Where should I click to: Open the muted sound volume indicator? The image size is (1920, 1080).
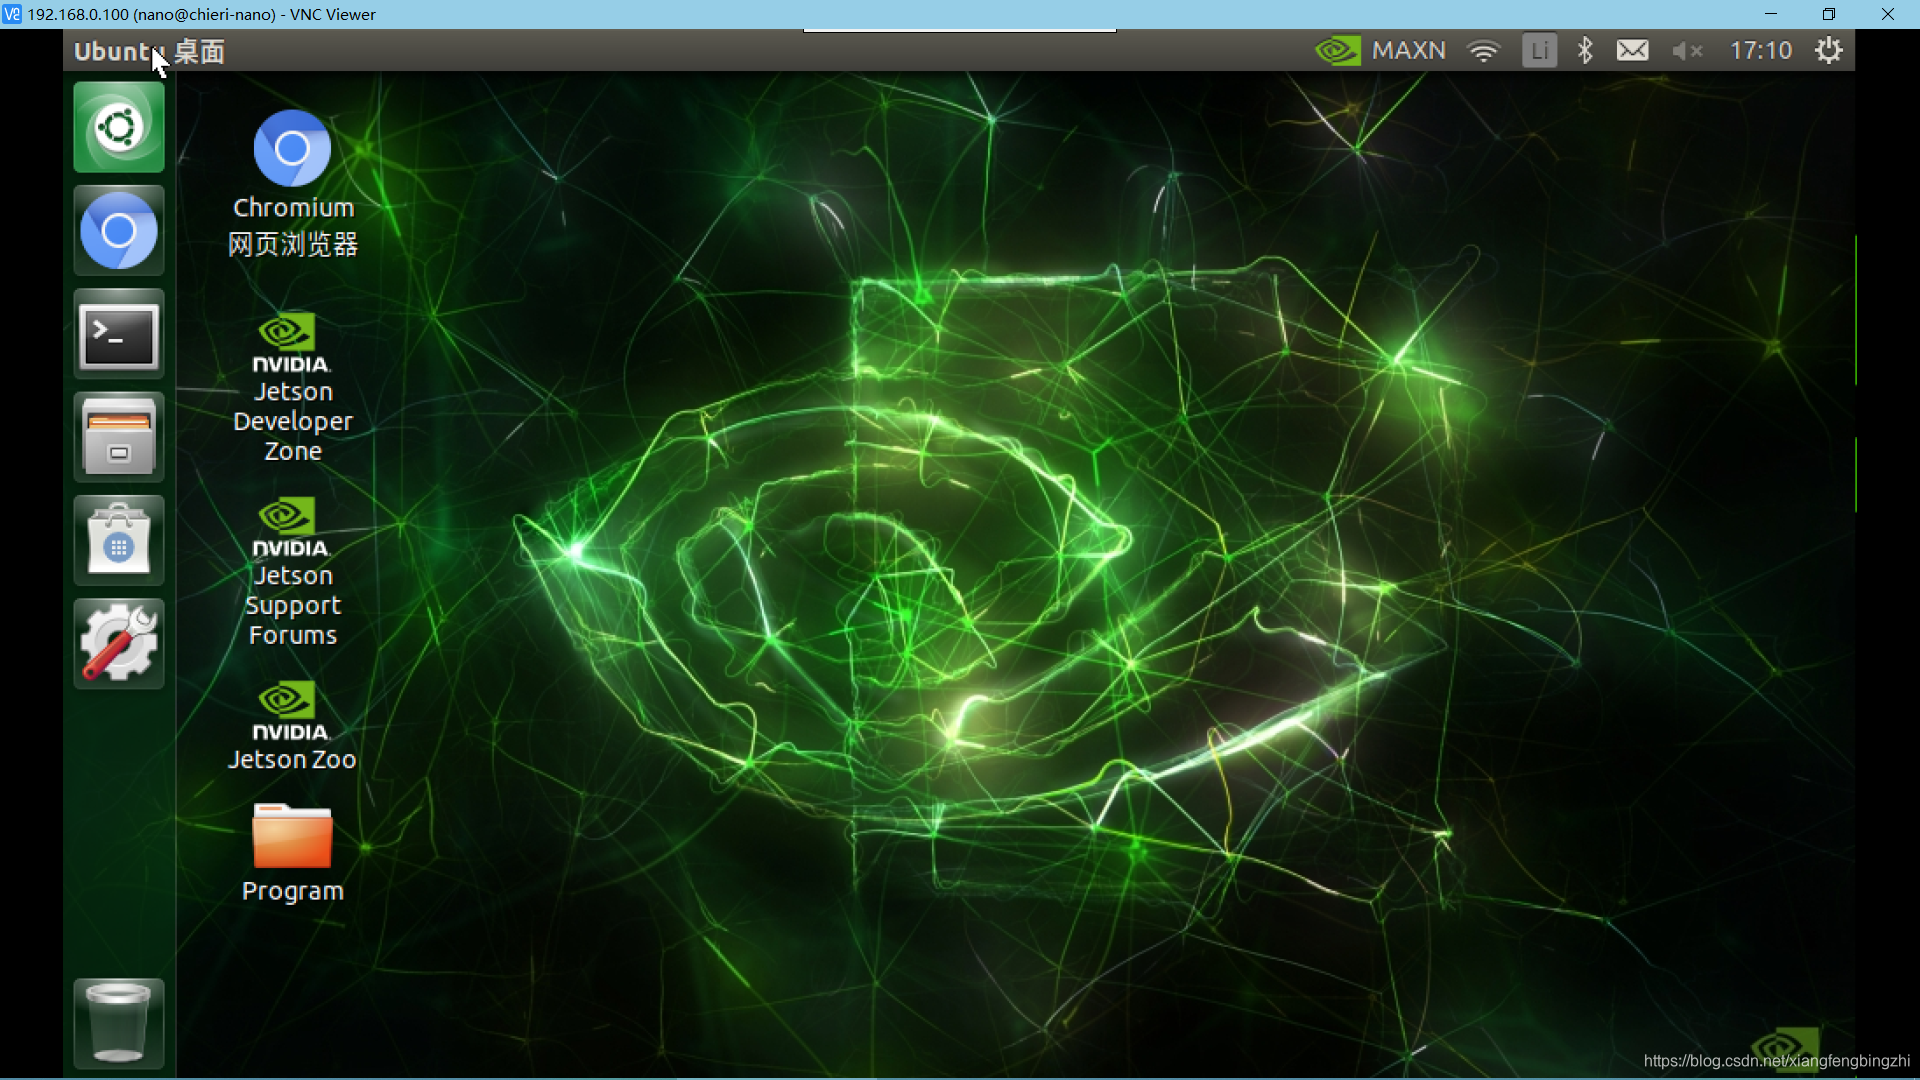[1687, 50]
